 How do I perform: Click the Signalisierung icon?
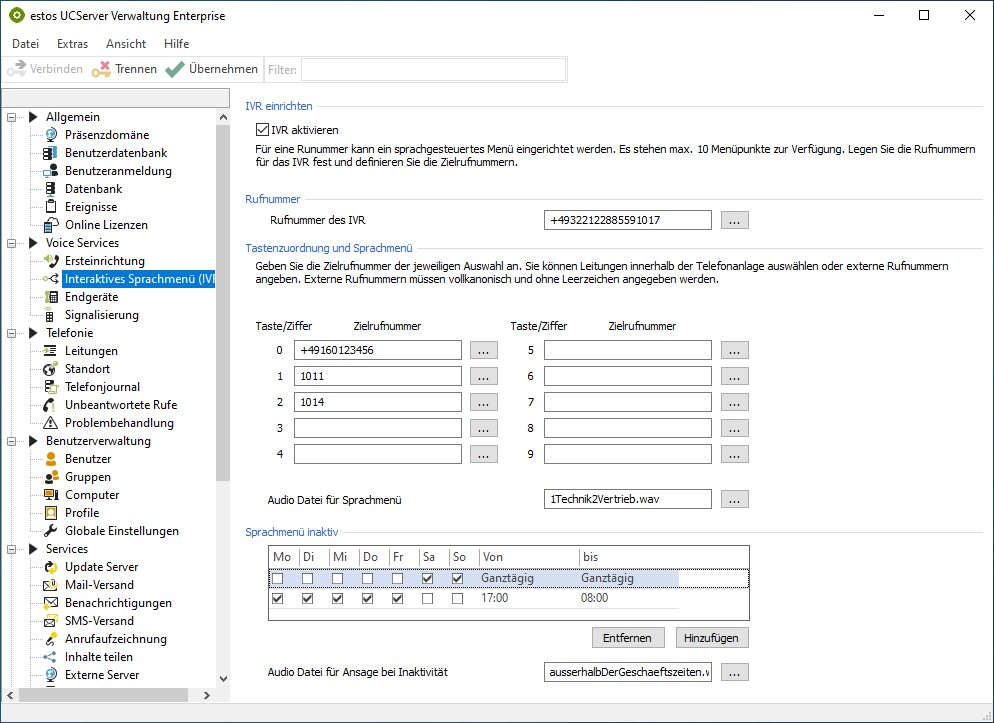click(51, 315)
